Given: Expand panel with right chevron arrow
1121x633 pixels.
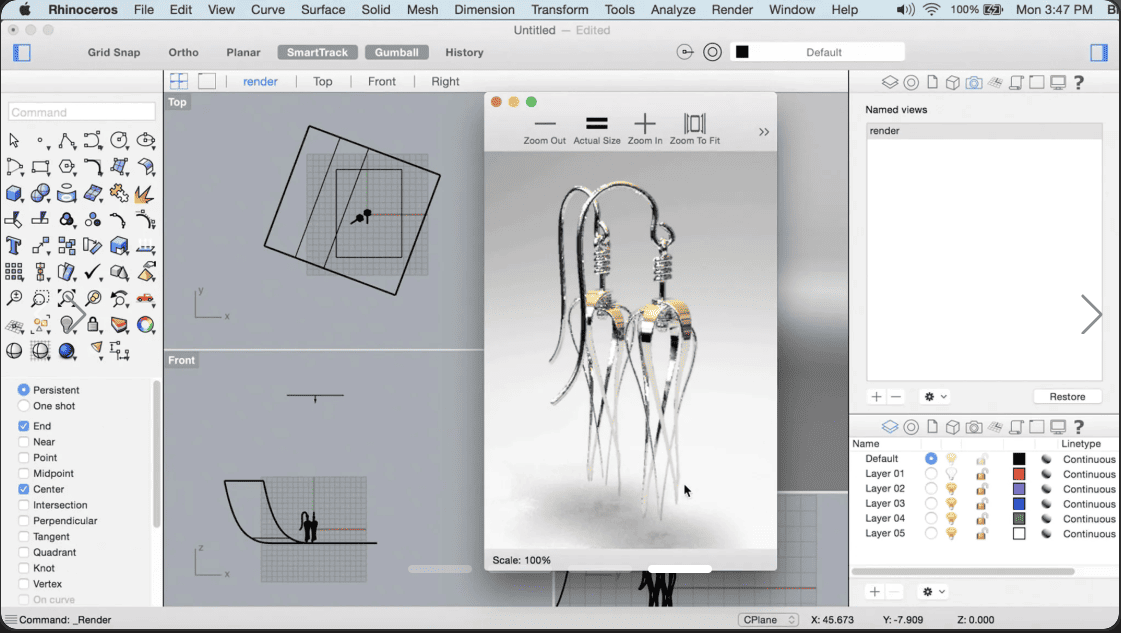Looking at the screenshot, I should tap(1091, 314).
